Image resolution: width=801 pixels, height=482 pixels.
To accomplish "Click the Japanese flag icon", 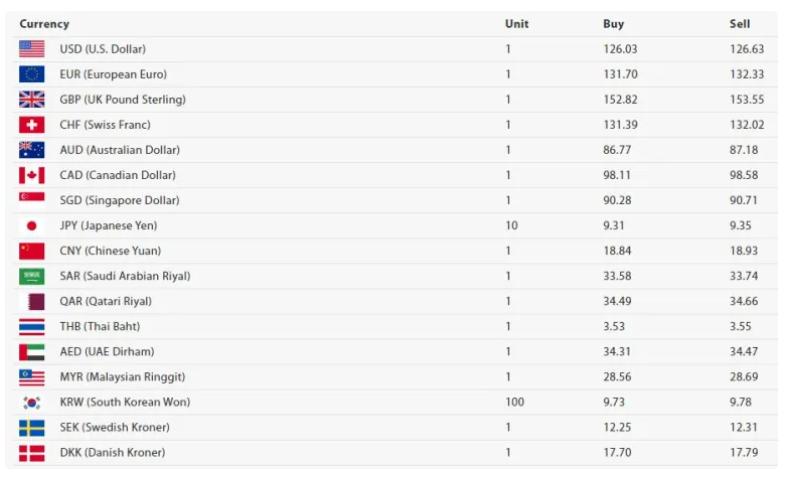I will [x=31, y=226].
